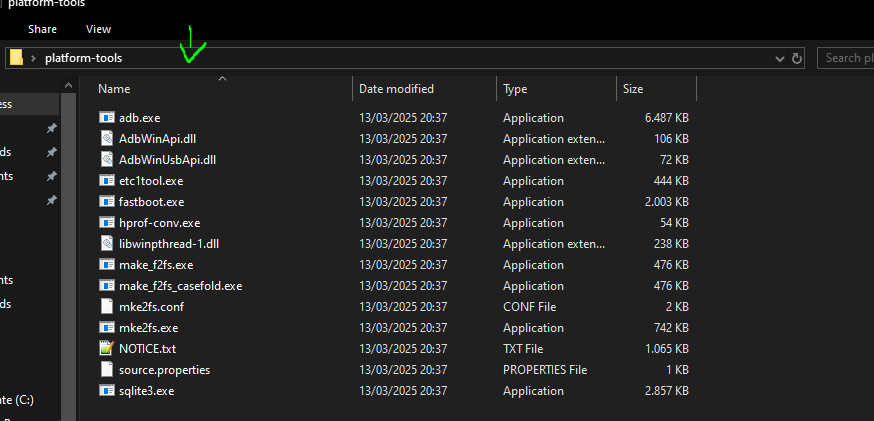Click the 2.003 KB size of fastboot.exe

(x=667, y=202)
